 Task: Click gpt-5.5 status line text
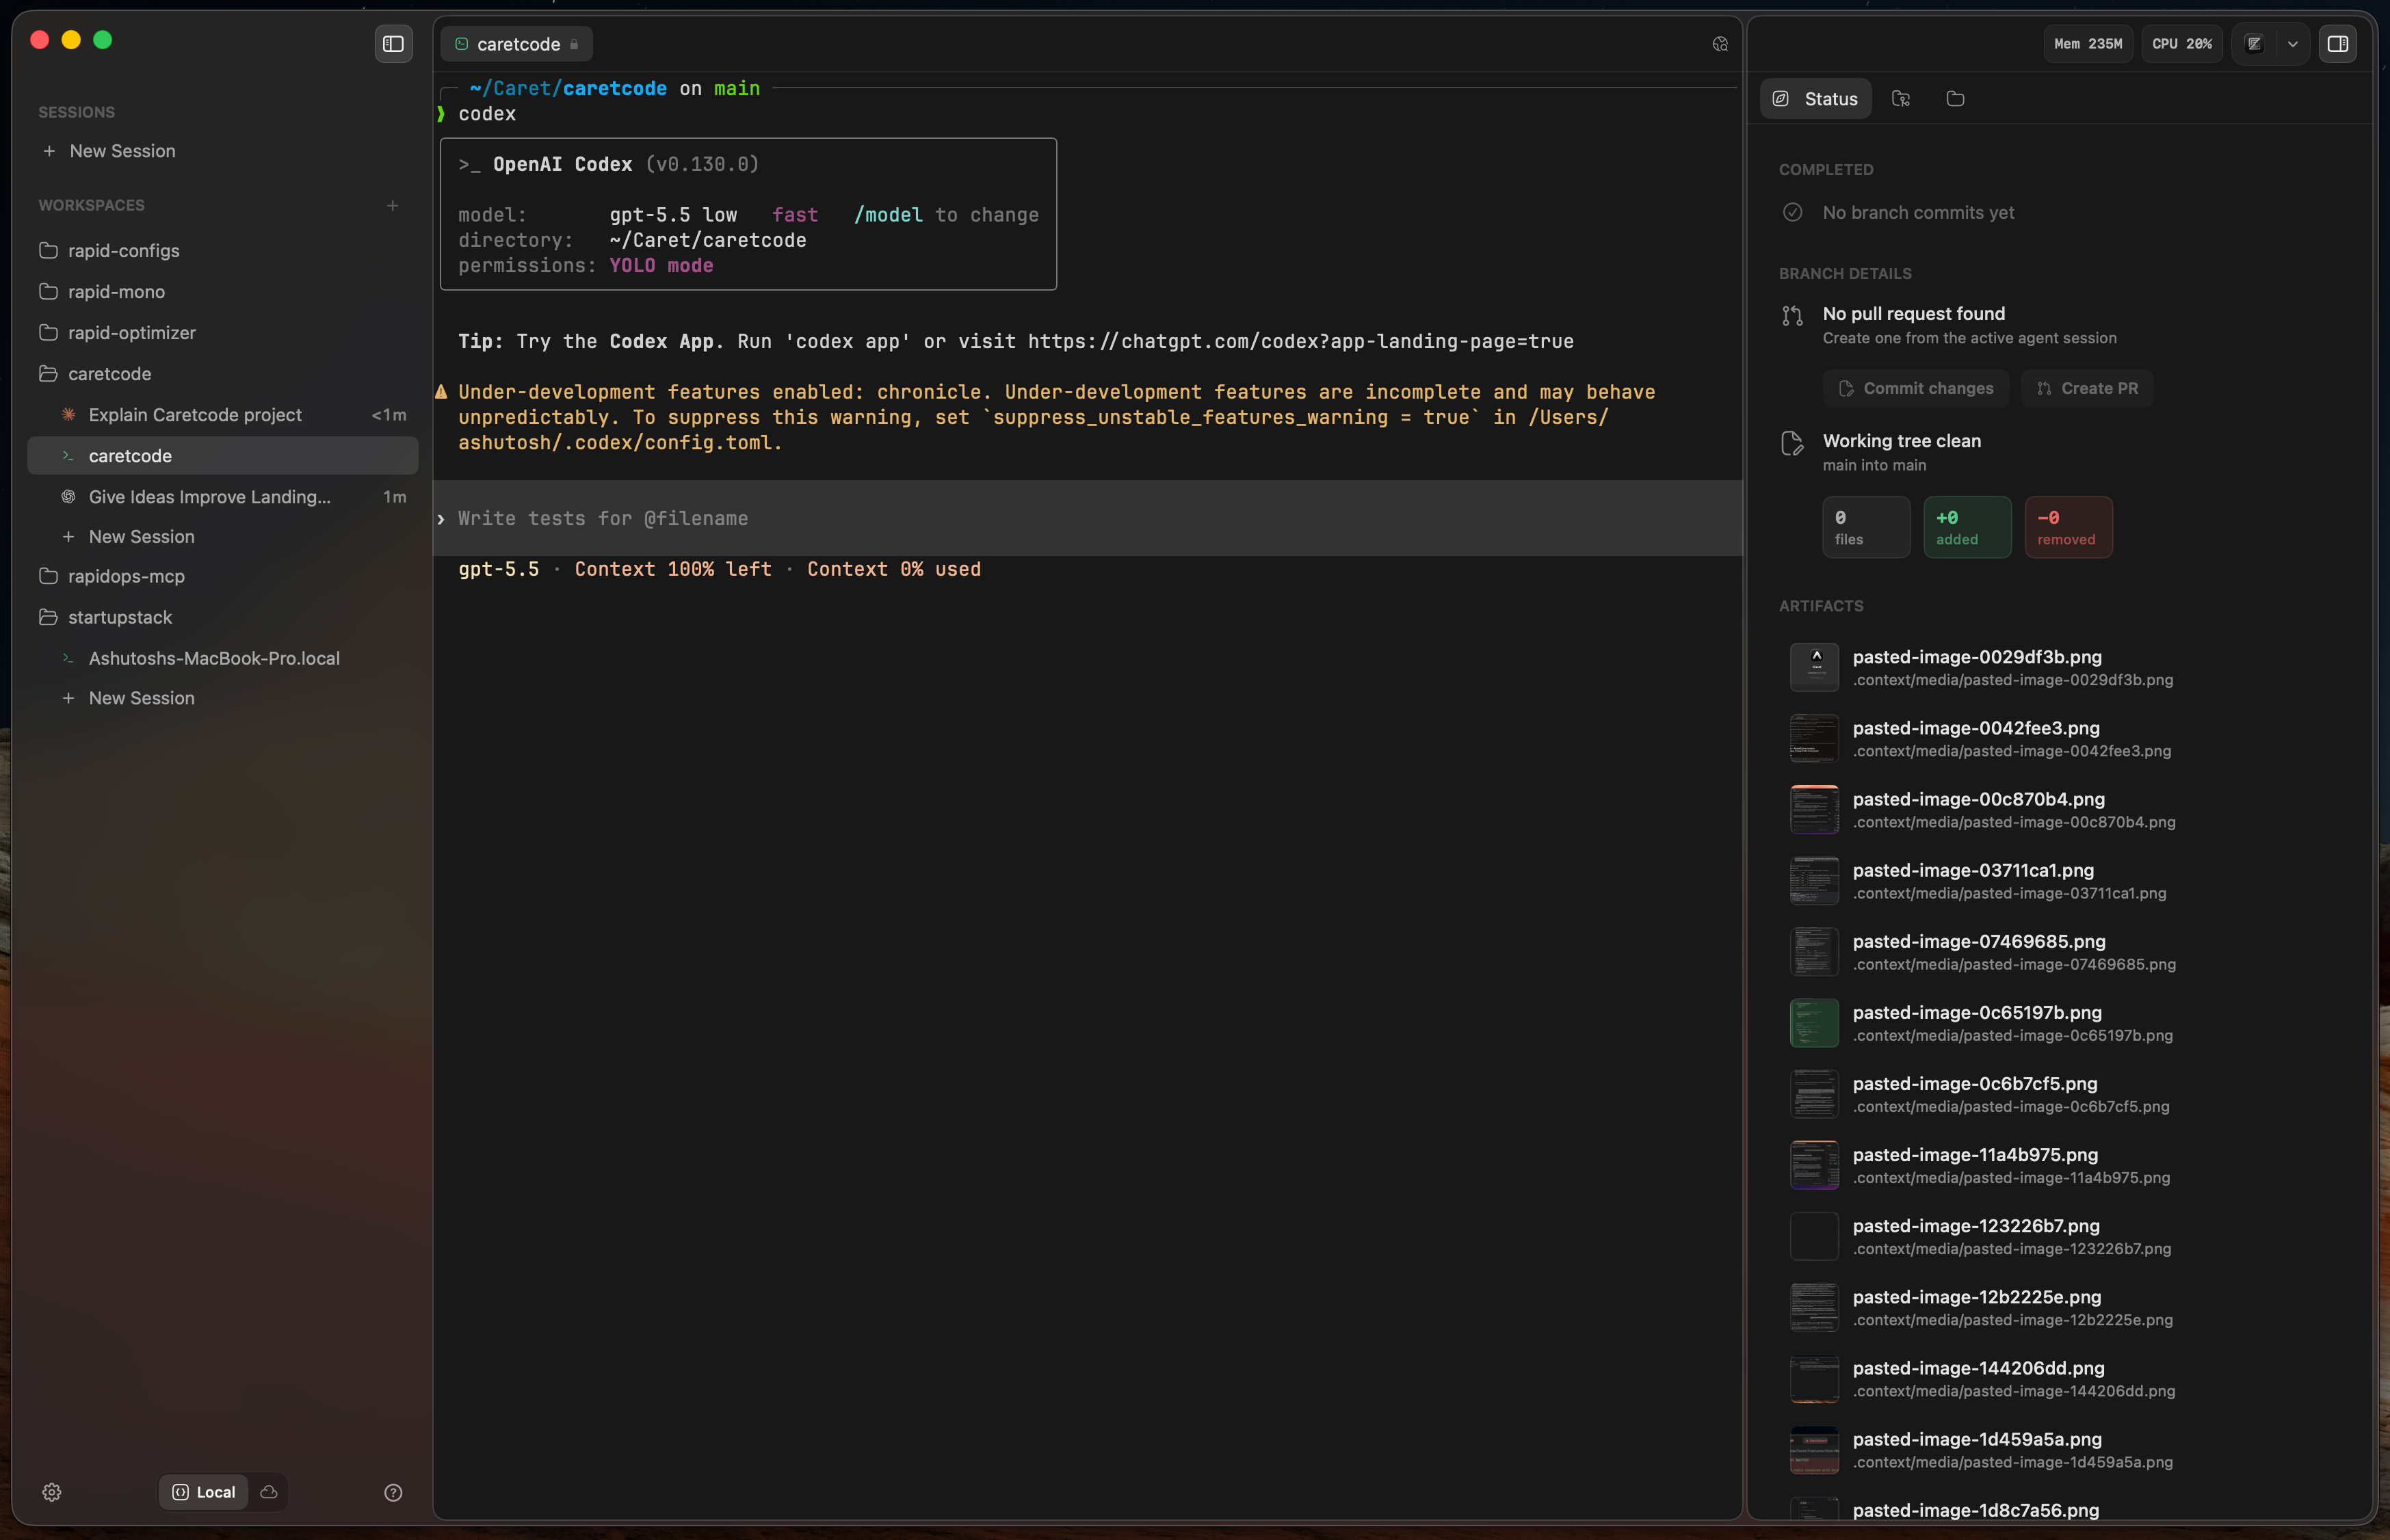click(x=498, y=569)
